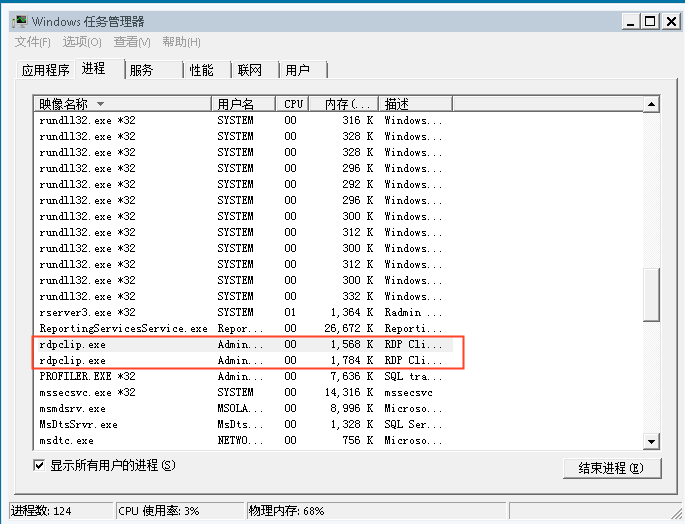
Task: Switch to the 应用程序 tab
Action: pos(46,70)
